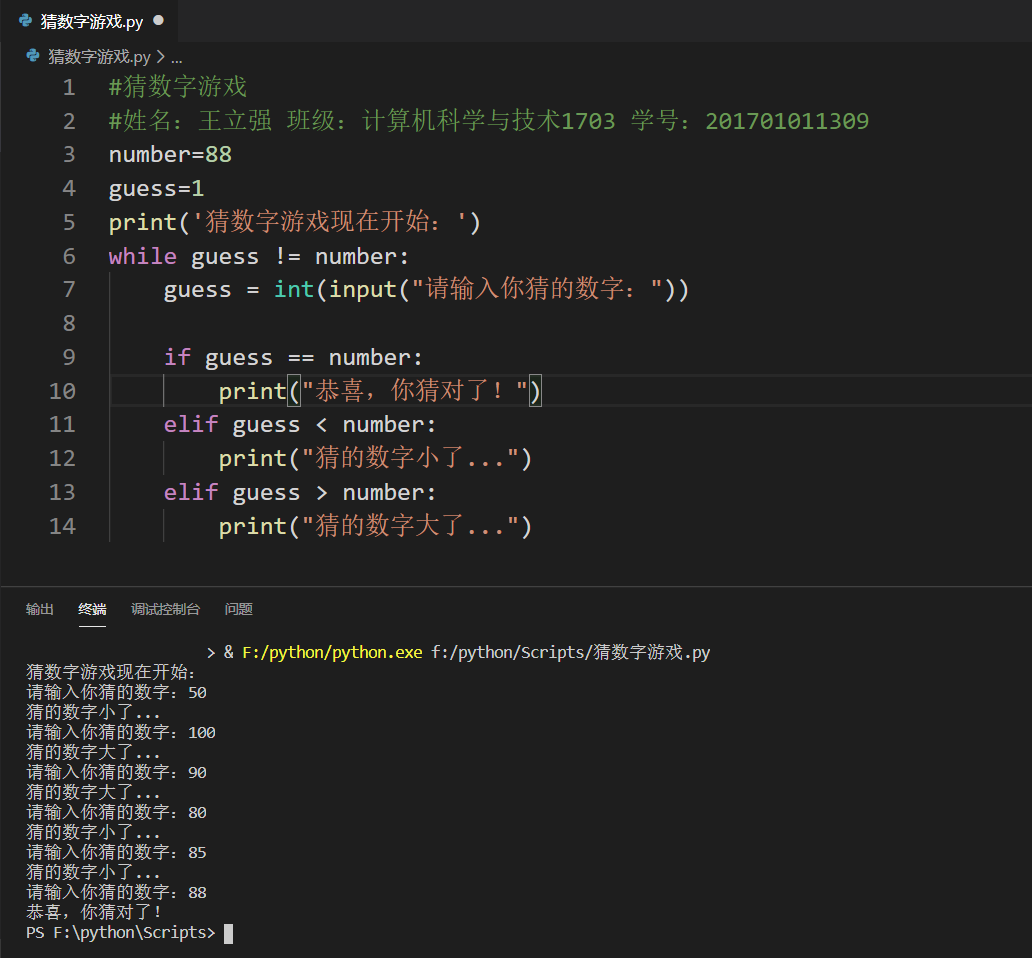
Task: Switch to the 输出 panel tab
Action: tap(39, 609)
